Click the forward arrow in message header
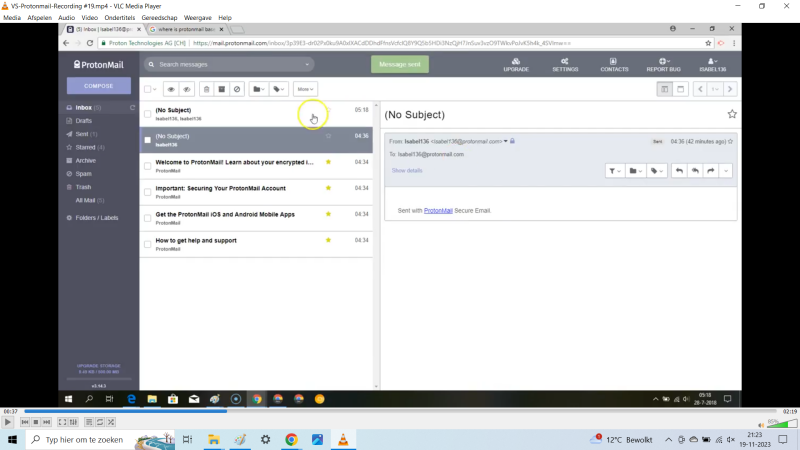The image size is (800, 450). coord(711,171)
